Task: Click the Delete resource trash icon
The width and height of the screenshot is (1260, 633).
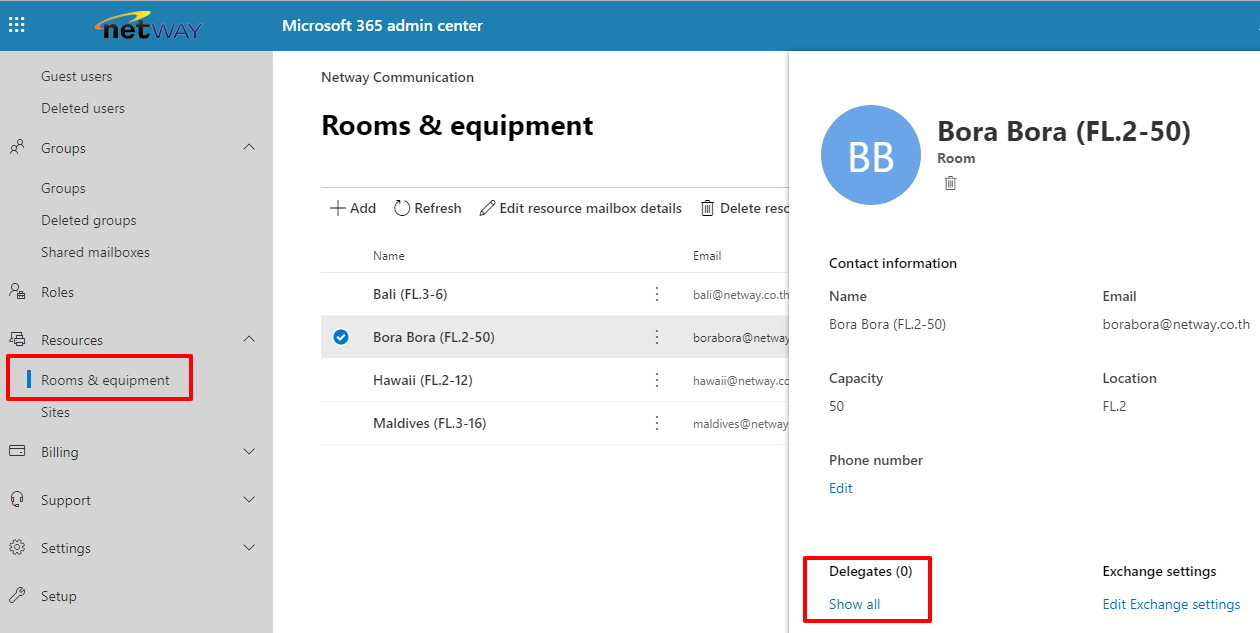Action: point(707,208)
